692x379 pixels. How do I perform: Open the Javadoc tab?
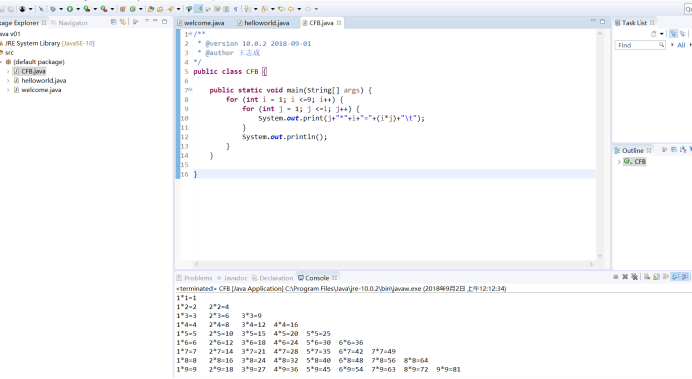(232, 278)
